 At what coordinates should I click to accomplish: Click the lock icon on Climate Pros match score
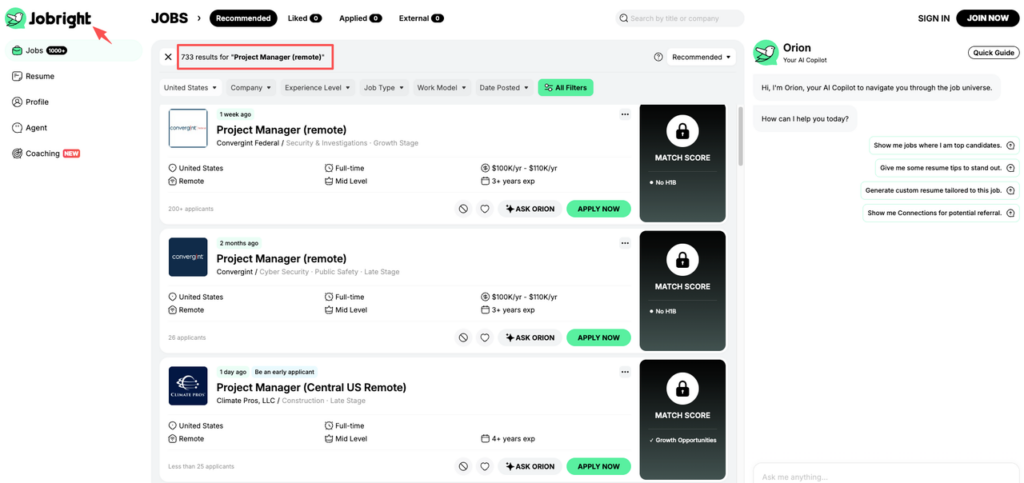(x=682, y=390)
